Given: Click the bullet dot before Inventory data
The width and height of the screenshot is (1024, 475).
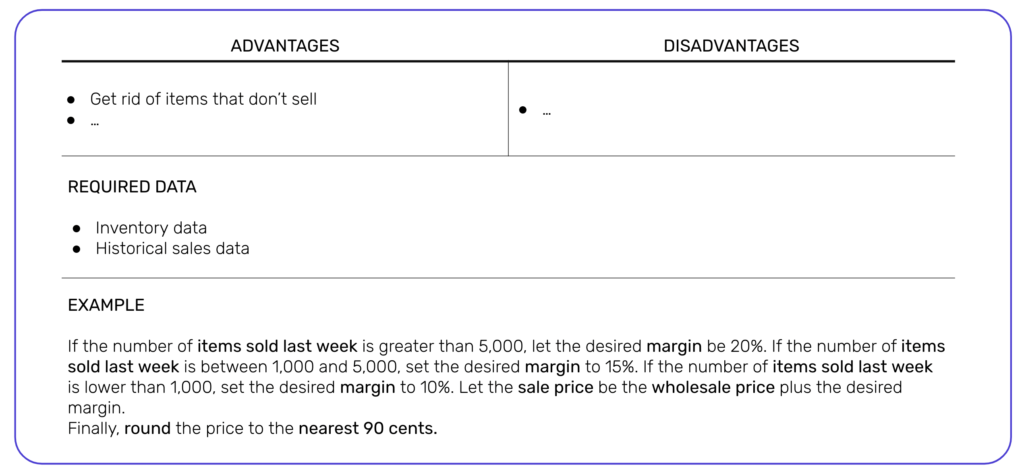Looking at the screenshot, I should pyautogui.click(x=77, y=229).
